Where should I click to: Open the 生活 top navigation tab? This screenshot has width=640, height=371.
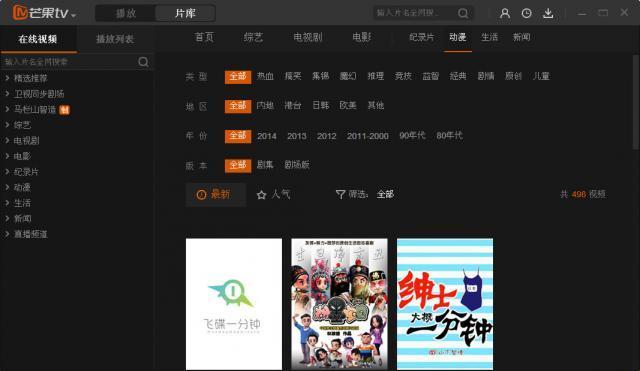(x=489, y=37)
